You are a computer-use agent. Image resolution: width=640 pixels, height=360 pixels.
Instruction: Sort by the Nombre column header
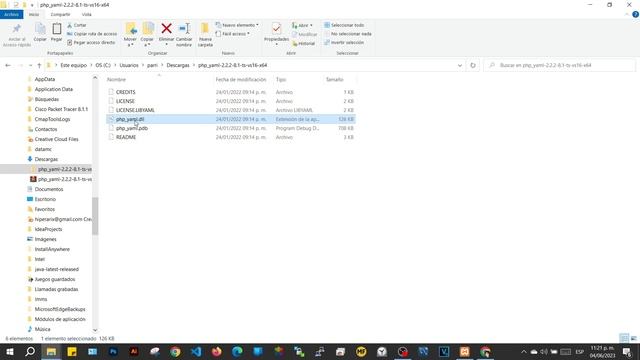(x=116, y=80)
